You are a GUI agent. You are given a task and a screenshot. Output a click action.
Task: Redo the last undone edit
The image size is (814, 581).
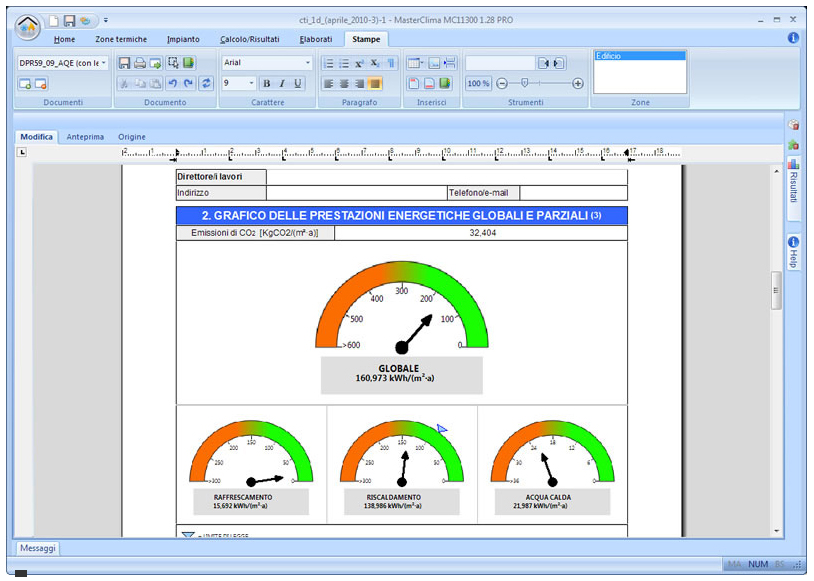click(188, 83)
